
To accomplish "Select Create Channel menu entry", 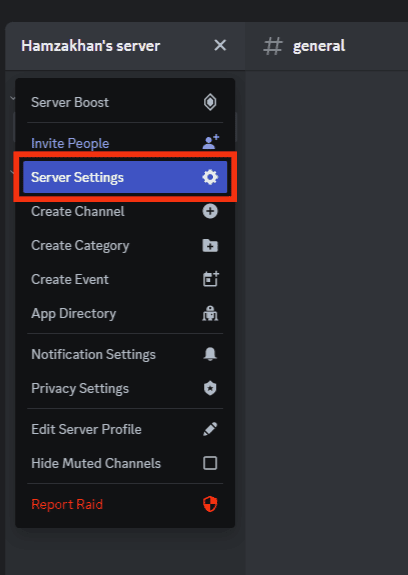I will pyautogui.click(x=125, y=211).
